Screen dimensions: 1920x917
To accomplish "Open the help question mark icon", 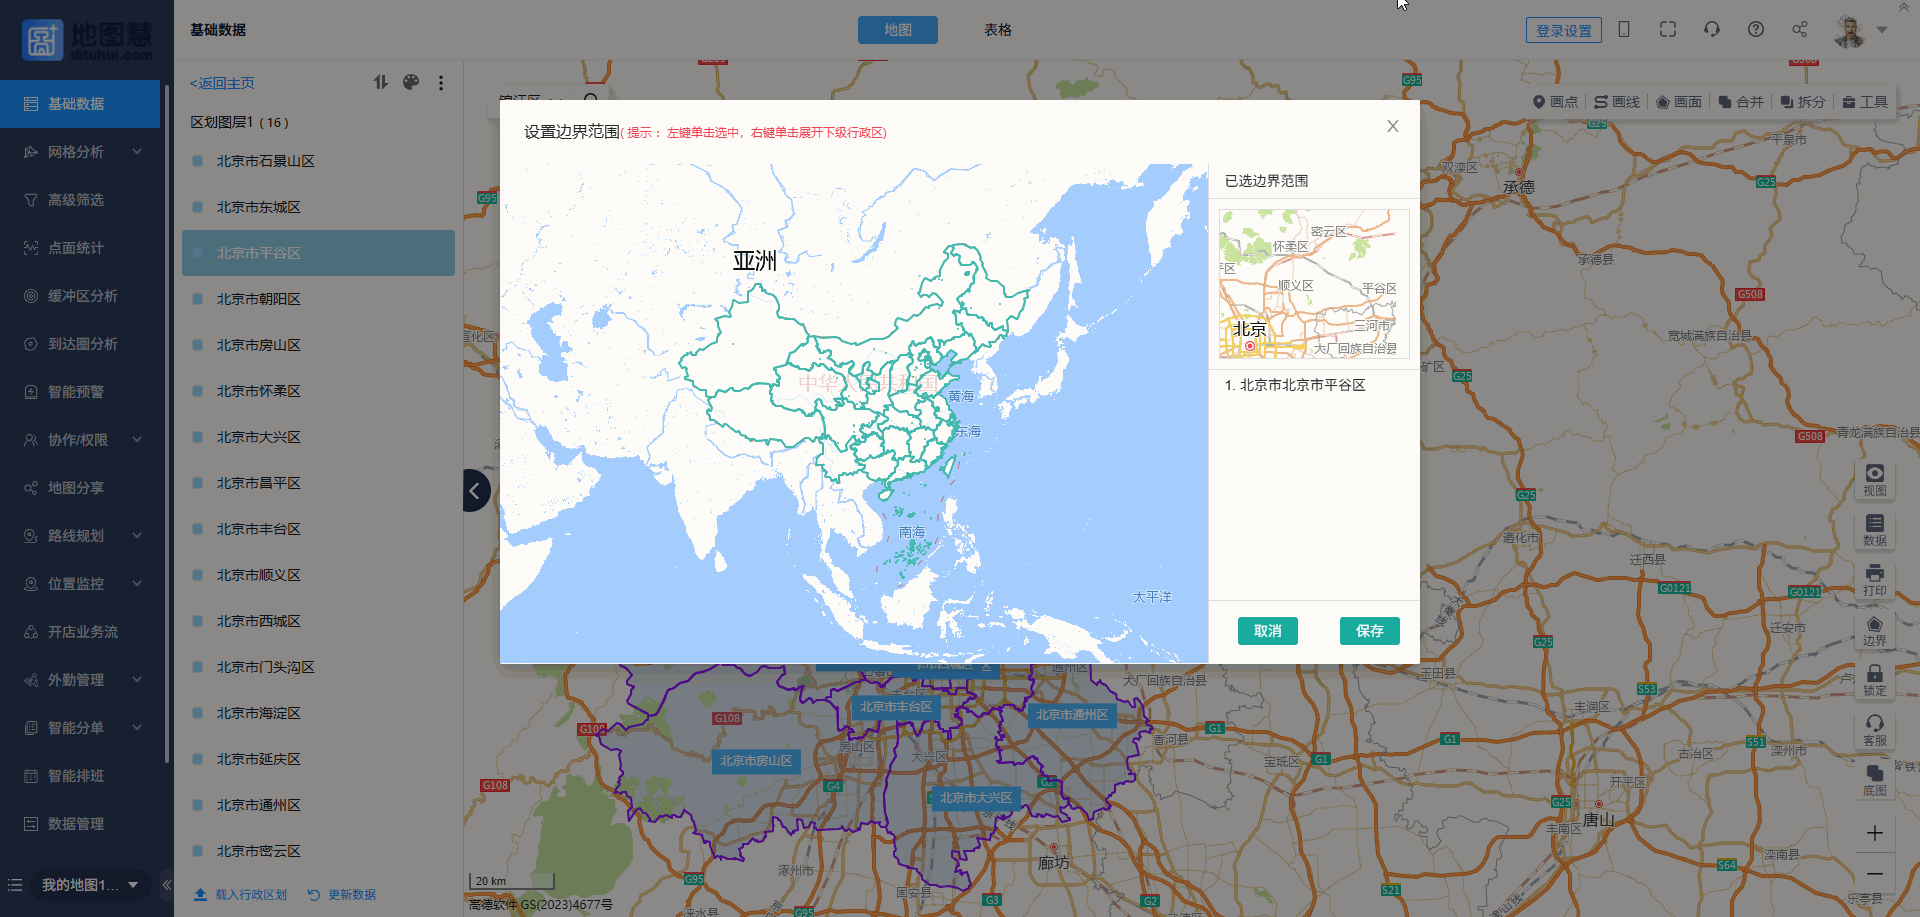I will pos(1755,30).
